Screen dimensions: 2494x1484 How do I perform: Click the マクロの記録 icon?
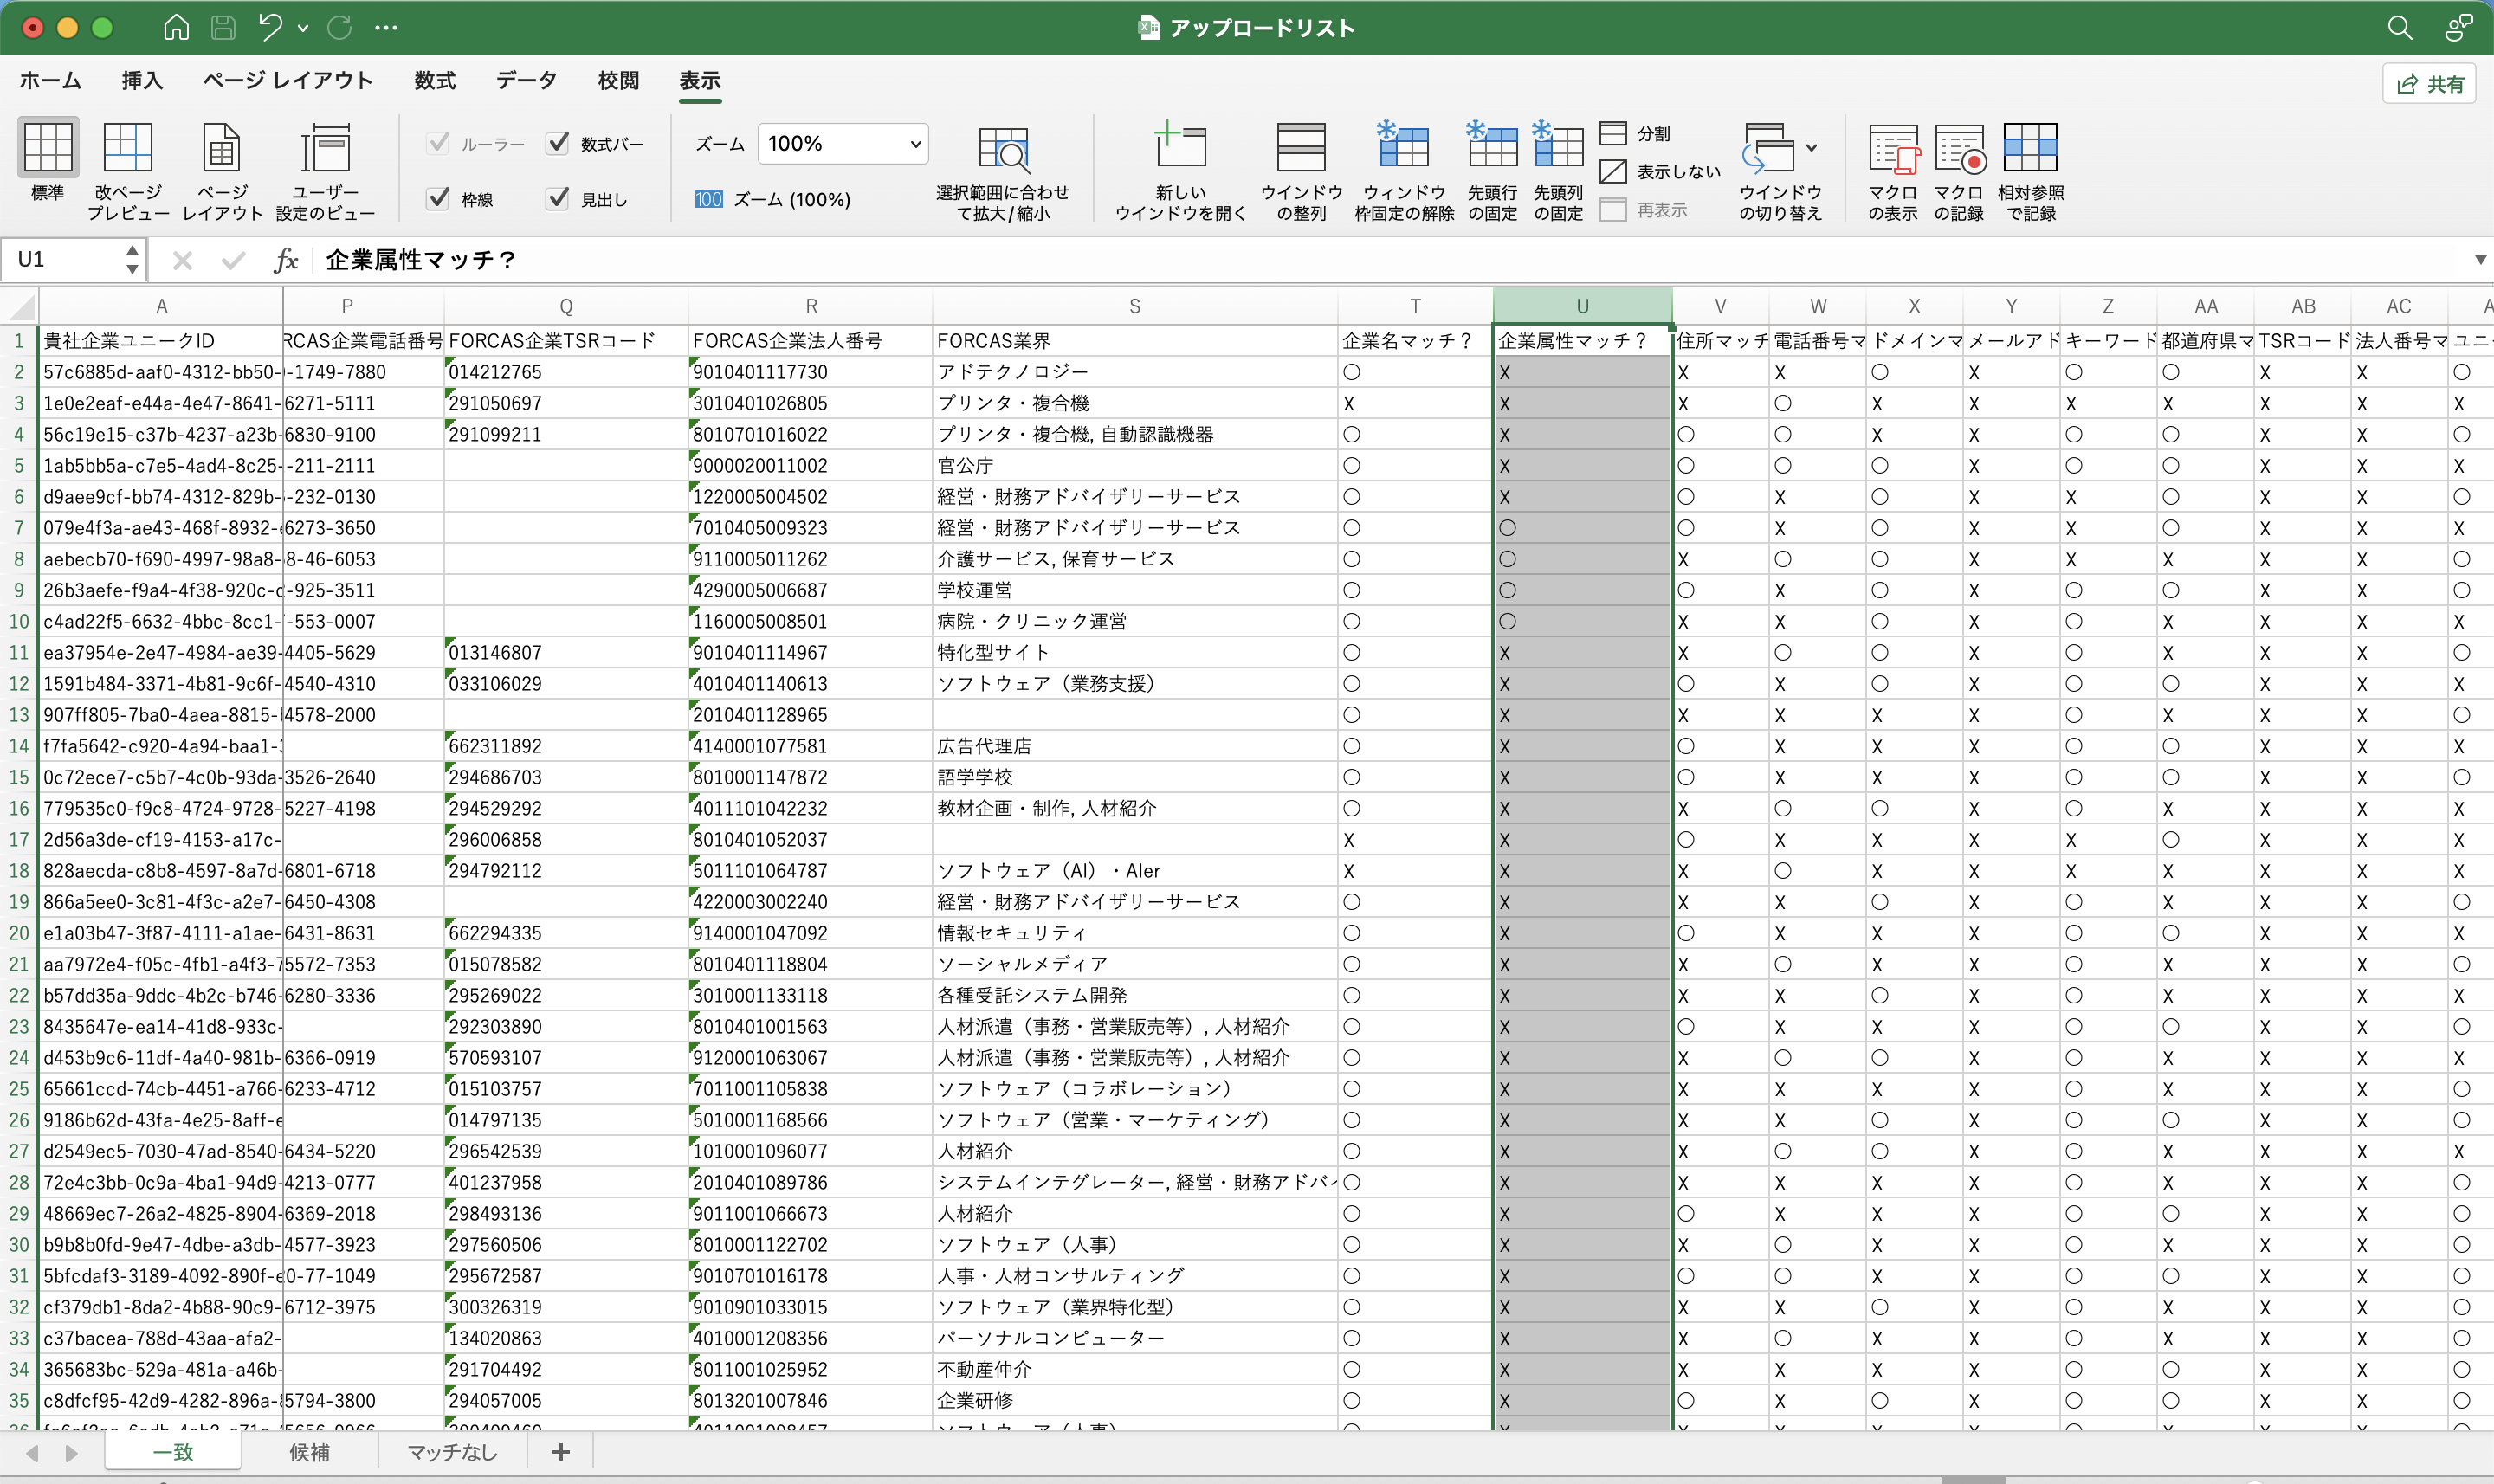coord(1958,149)
